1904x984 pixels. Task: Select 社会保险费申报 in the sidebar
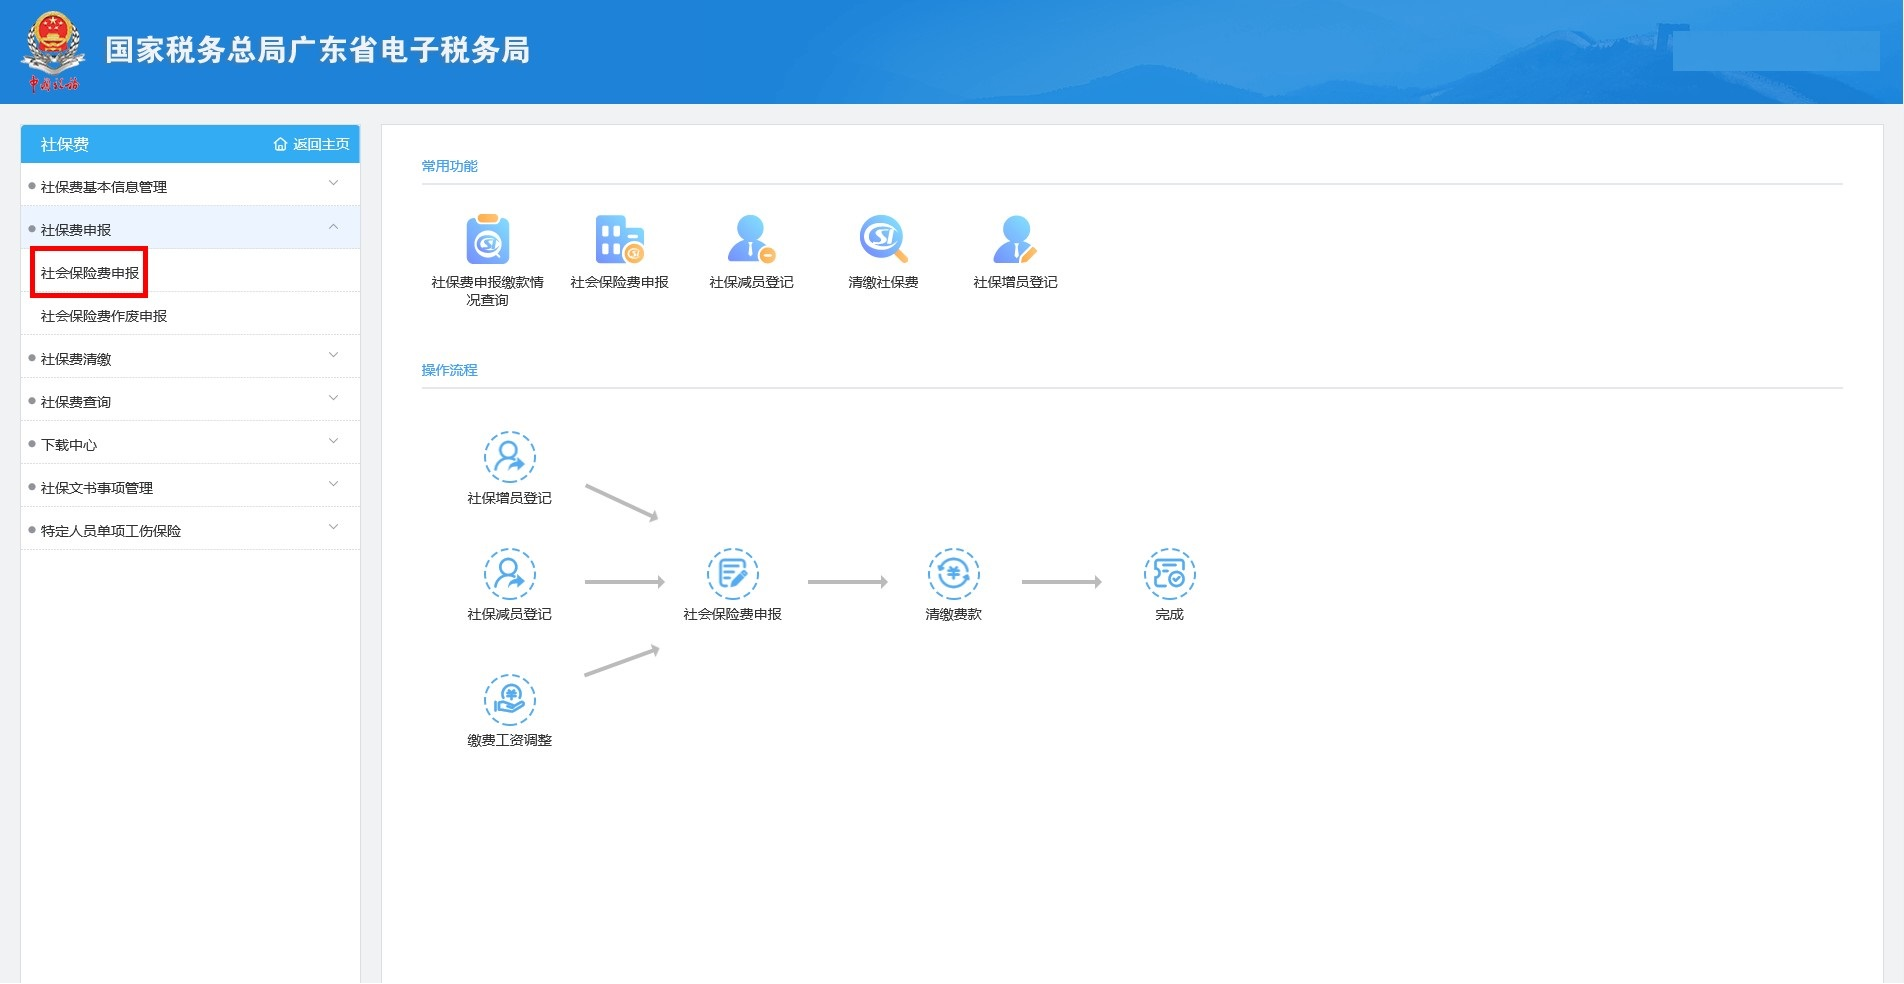pos(90,273)
